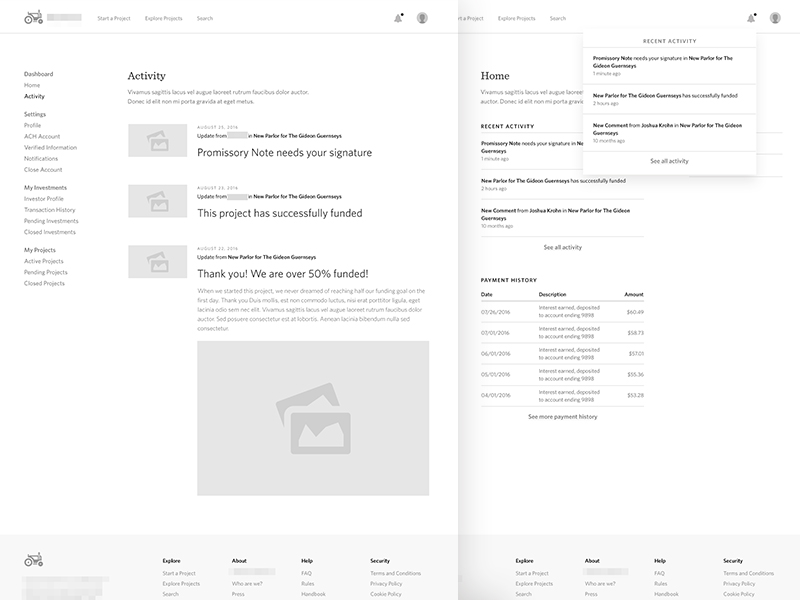Open Active Projects in the sidebar
The height and width of the screenshot is (600, 800).
[x=44, y=261]
